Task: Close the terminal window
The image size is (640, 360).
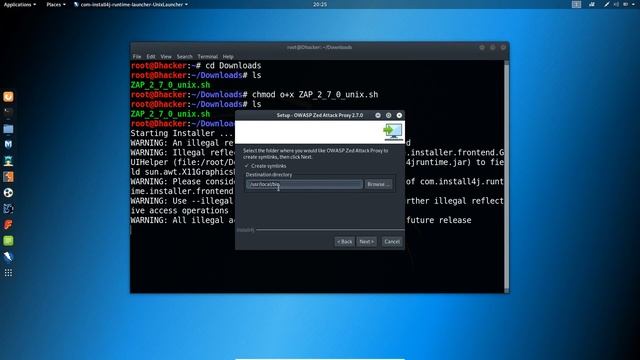Action: (x=503, y=47)
